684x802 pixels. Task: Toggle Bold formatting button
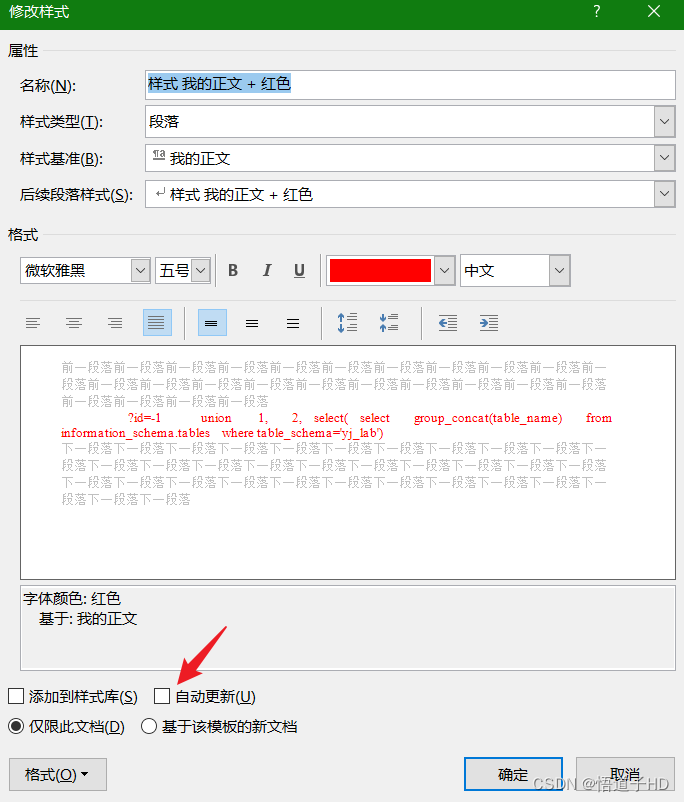[233, 271]
